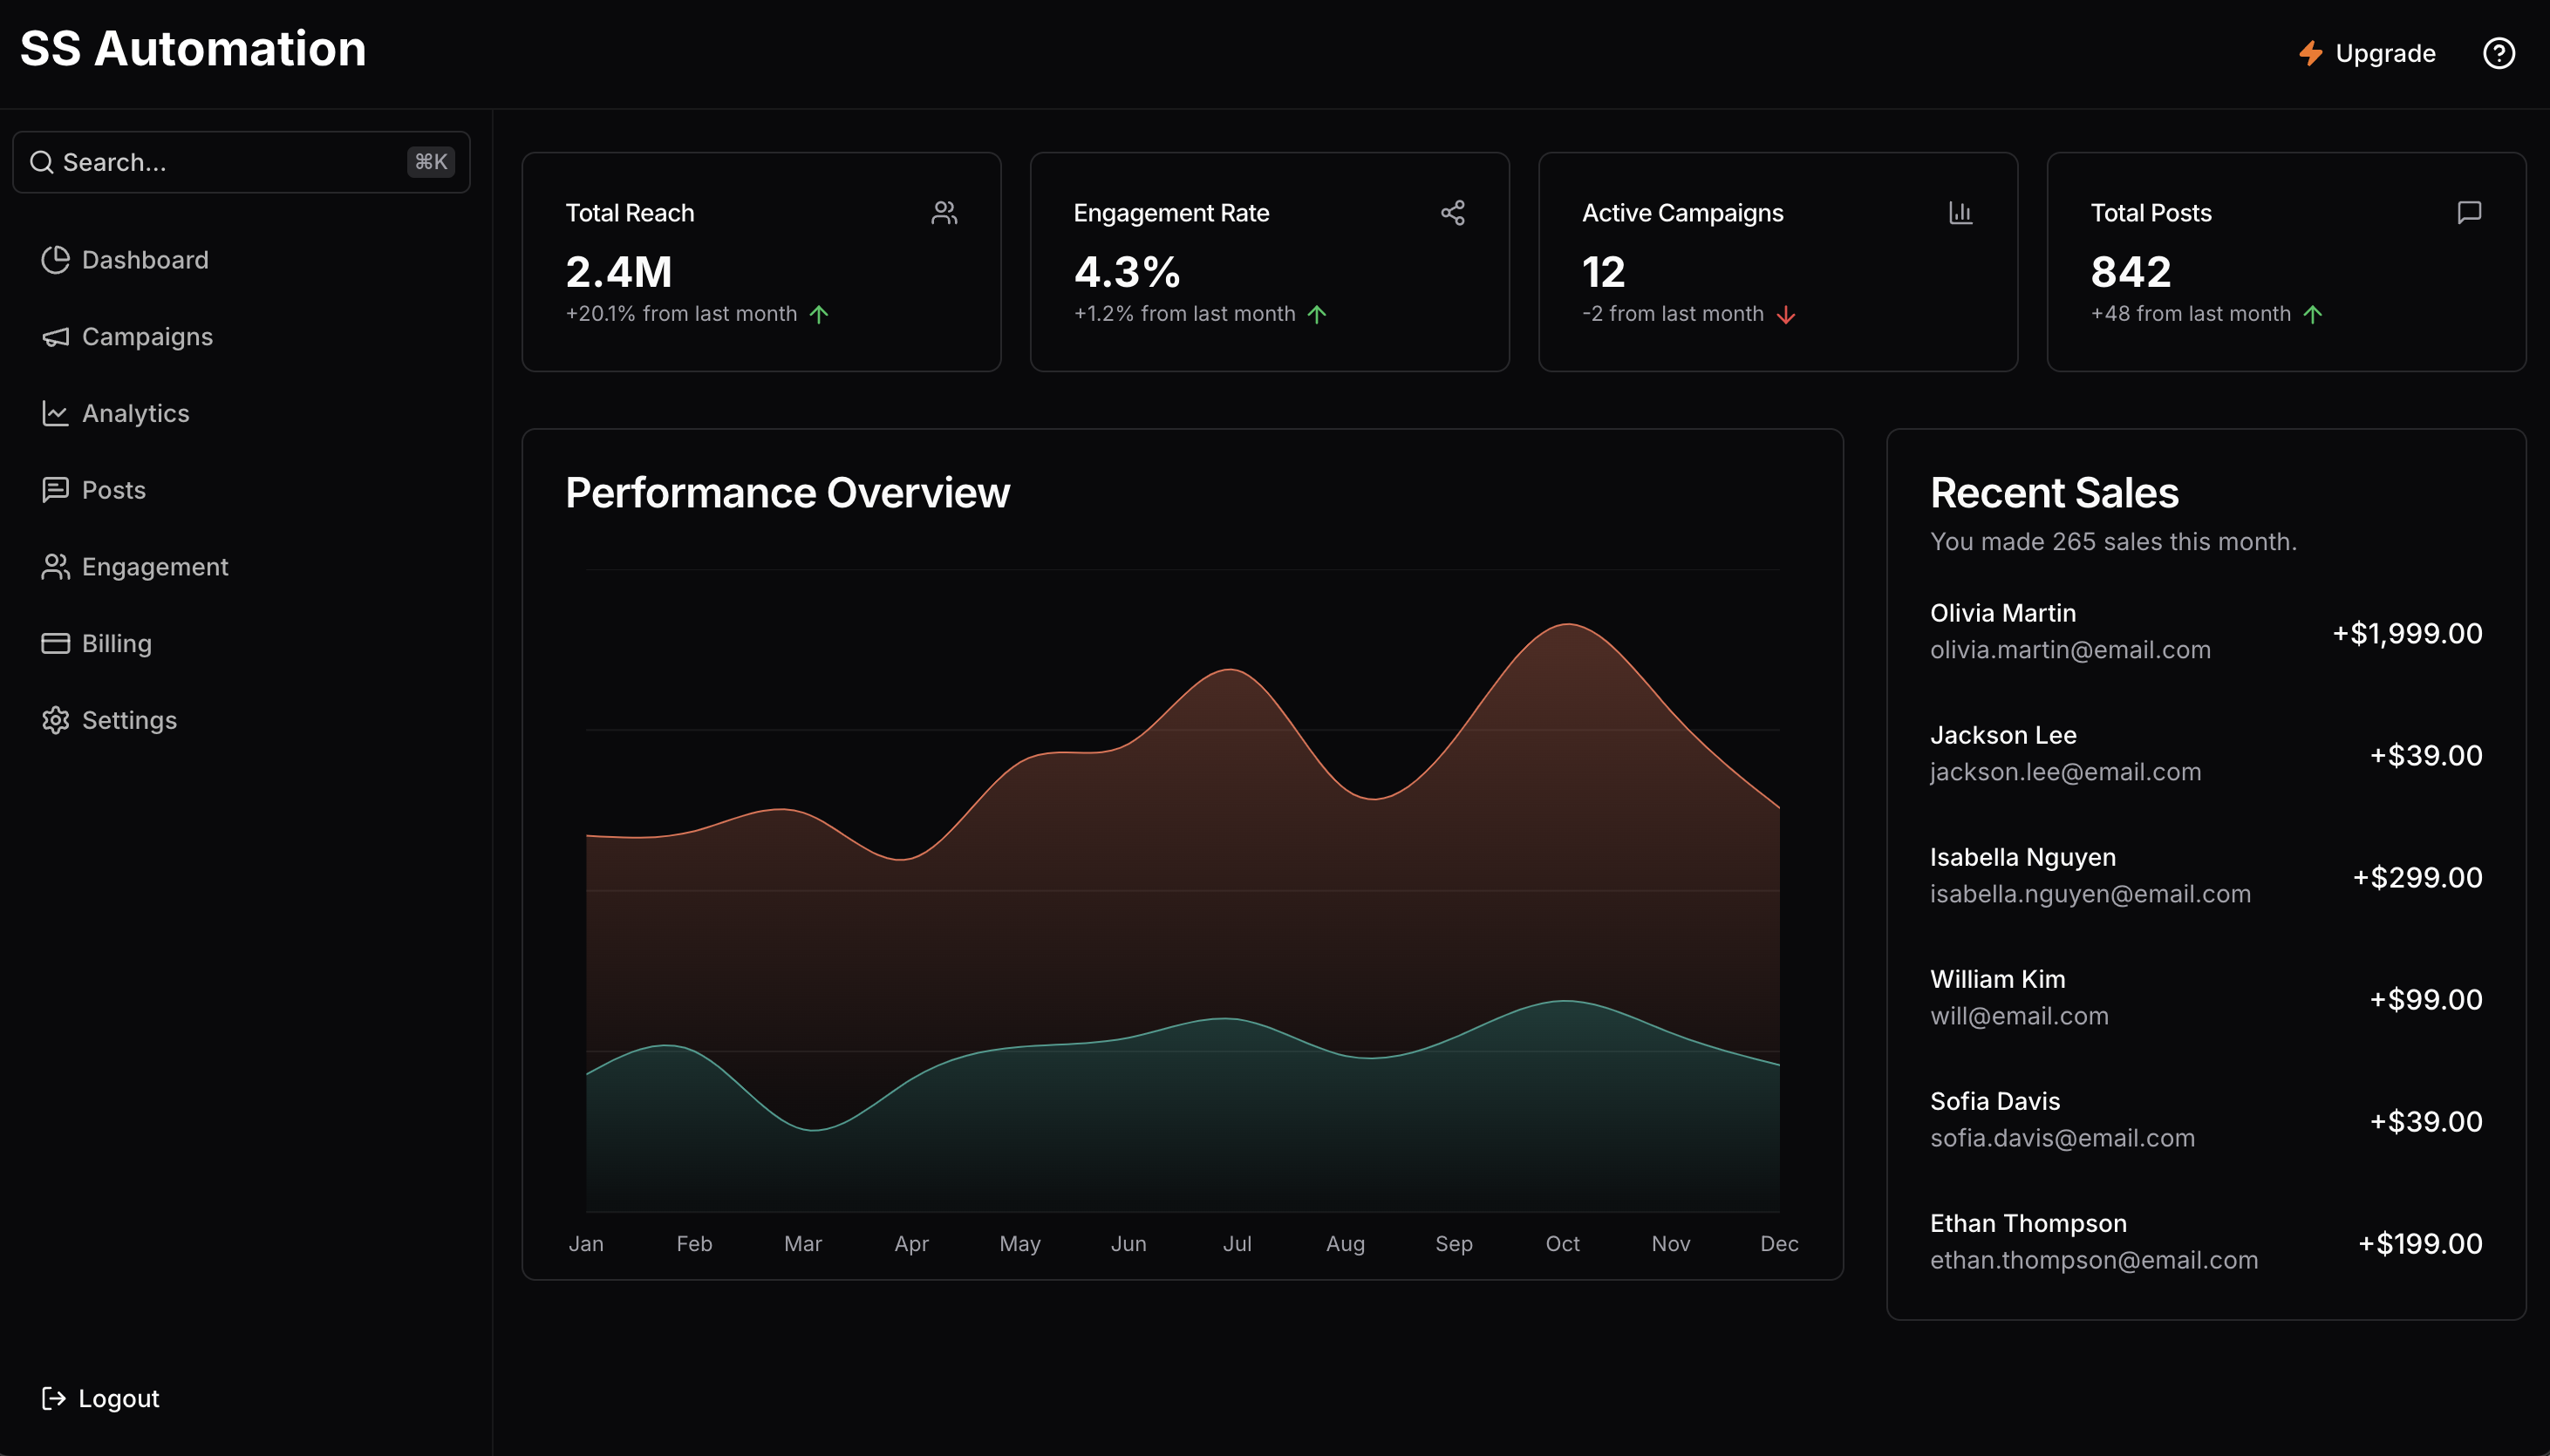Click the users icon in Total Reach card
This screenshot has height=1456, width=2550.
coord(944,213)
